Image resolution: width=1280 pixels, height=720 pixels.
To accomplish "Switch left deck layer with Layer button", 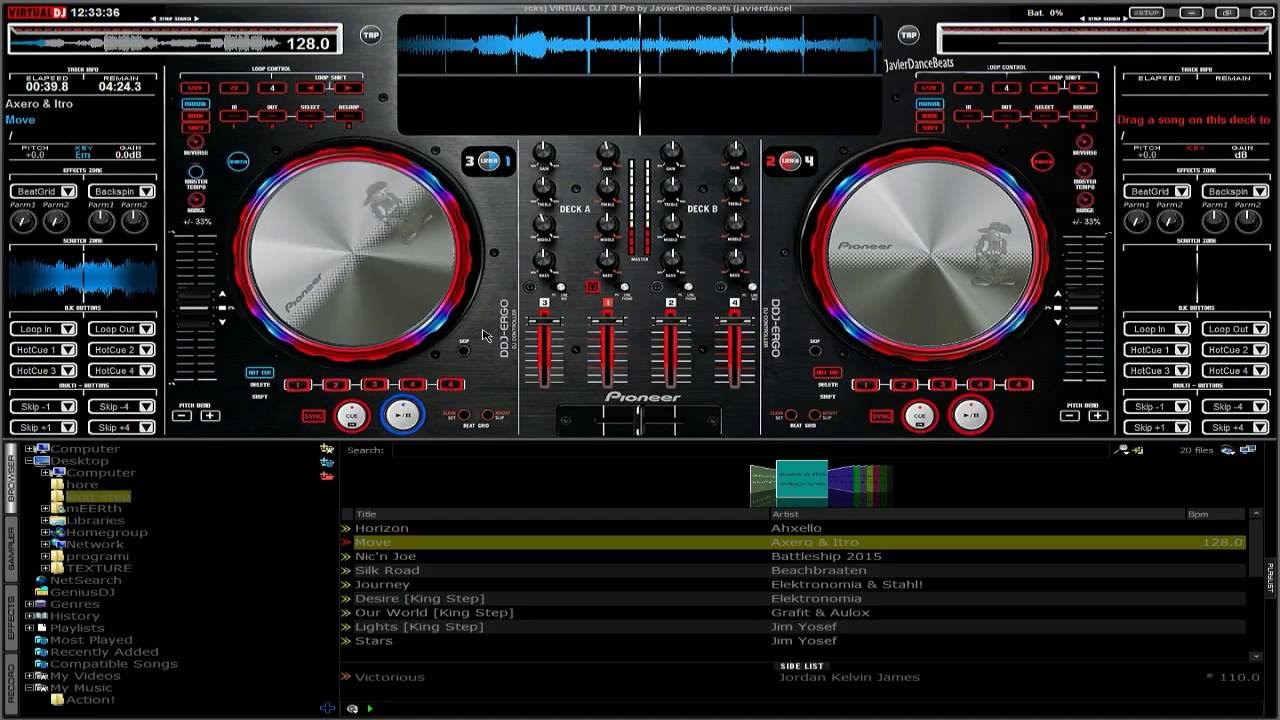I will click(488, 160).
